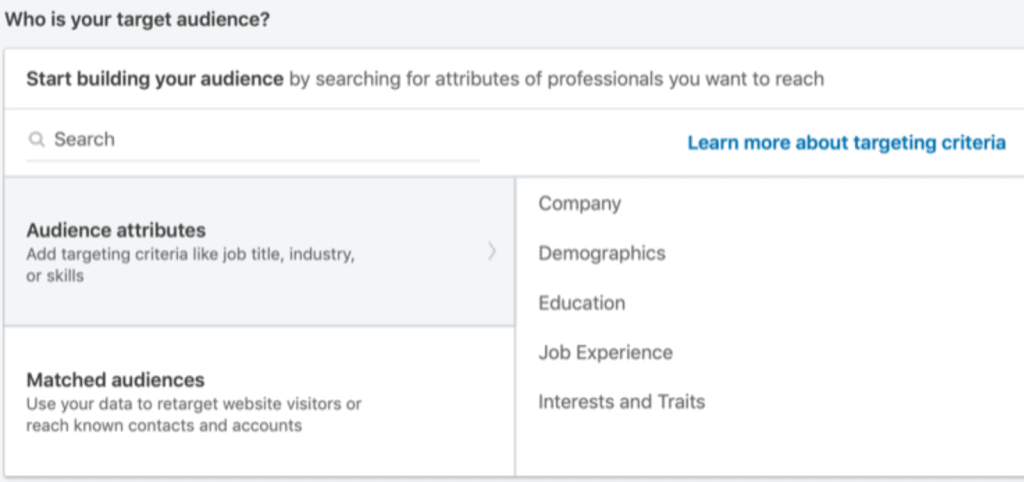The height and width of the screenshot is (482, 1024).
Task: Click the magnifying glass search icon
Action: (x=37, y=139)
